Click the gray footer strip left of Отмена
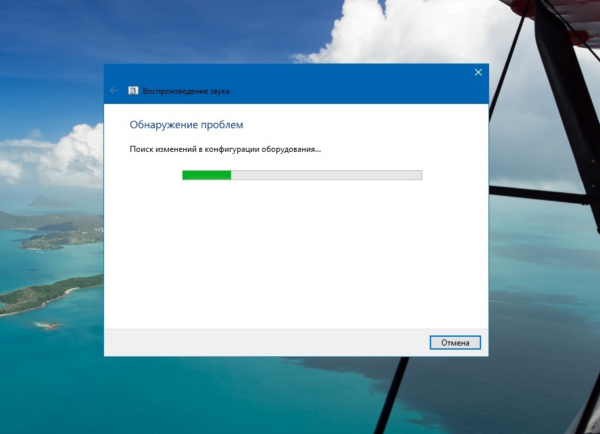The width and height of the screenshot is (600, 434). point(260,342)
